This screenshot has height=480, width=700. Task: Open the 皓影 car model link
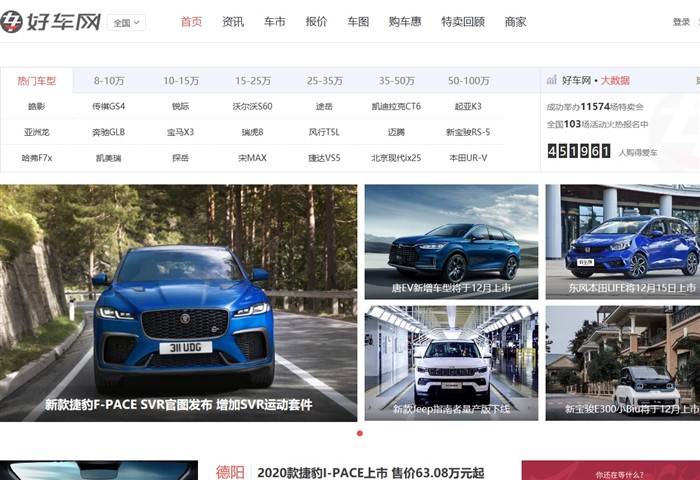37,106
